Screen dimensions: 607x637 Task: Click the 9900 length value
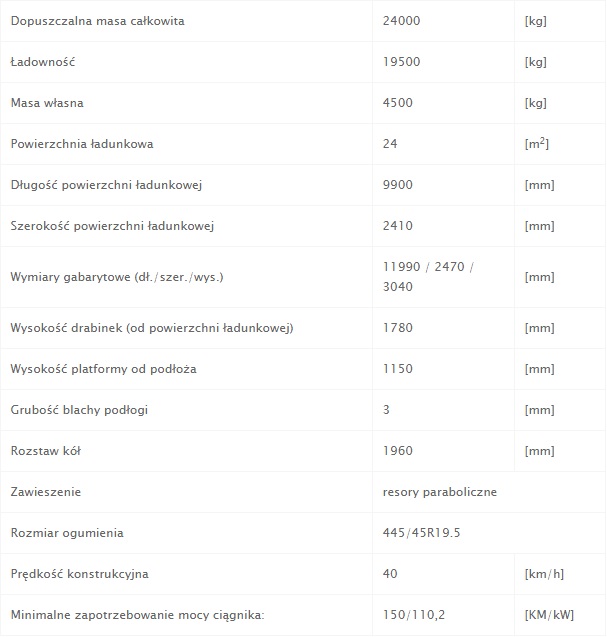pyautogui.click(x=397, y=185)
